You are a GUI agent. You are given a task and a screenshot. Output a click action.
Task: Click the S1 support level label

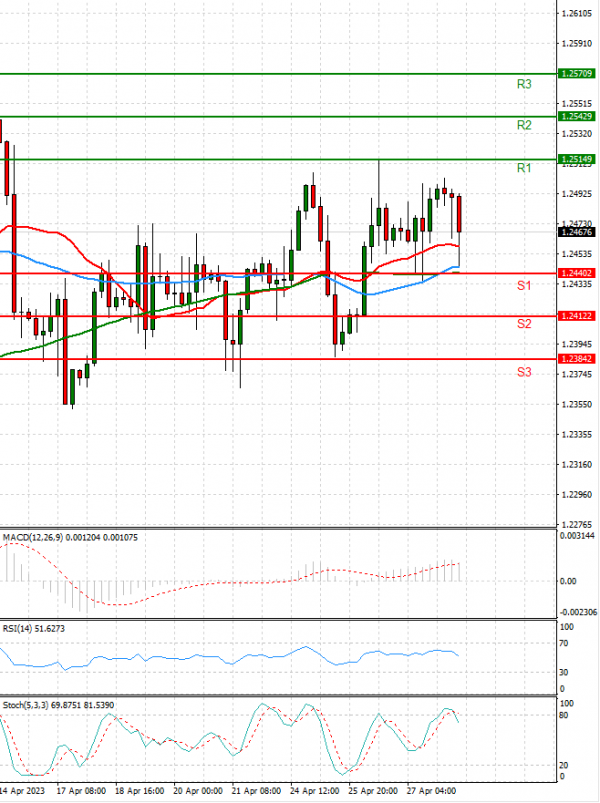click(x=523, y=286)
